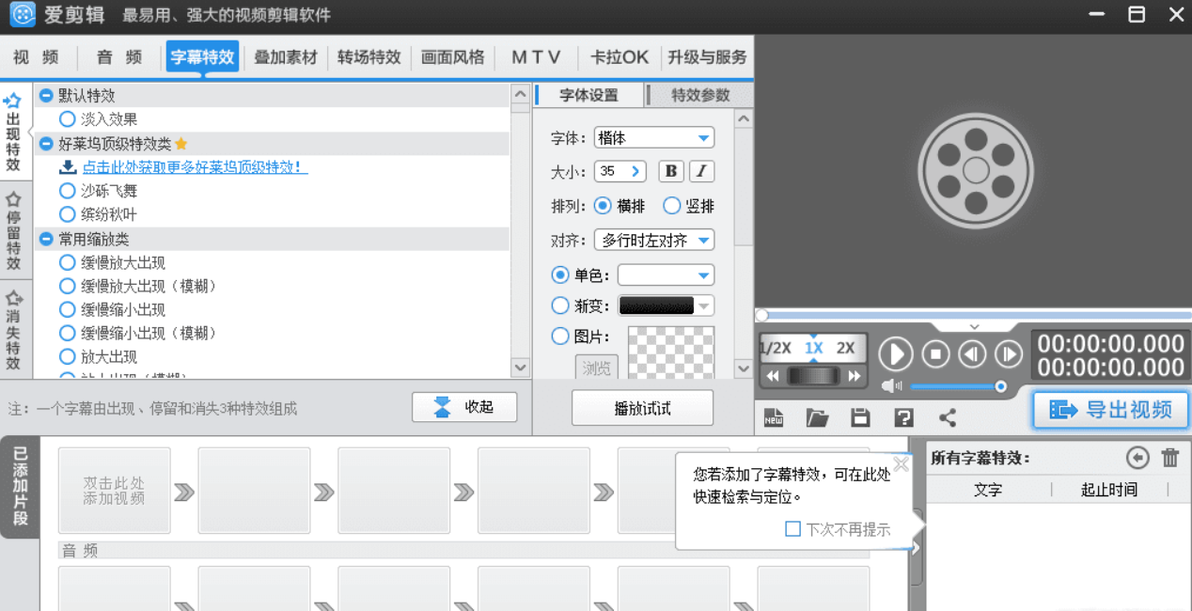Select the 沙砾飞舞 effect
The image size is (1192, 611).
67,191
